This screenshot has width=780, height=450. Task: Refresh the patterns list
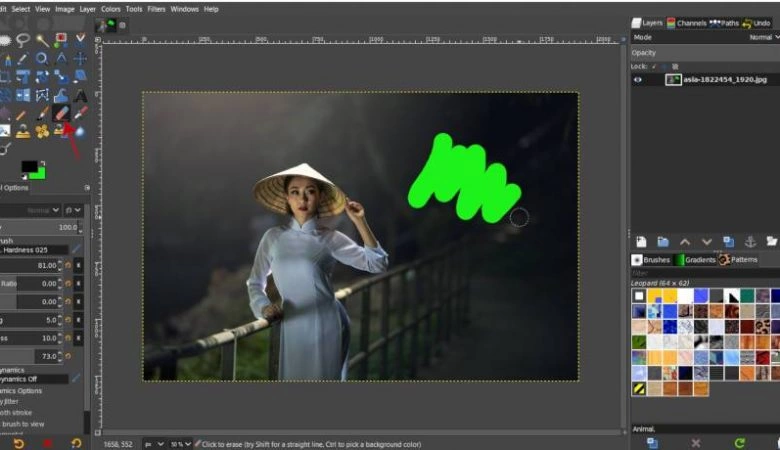(739, 441)
